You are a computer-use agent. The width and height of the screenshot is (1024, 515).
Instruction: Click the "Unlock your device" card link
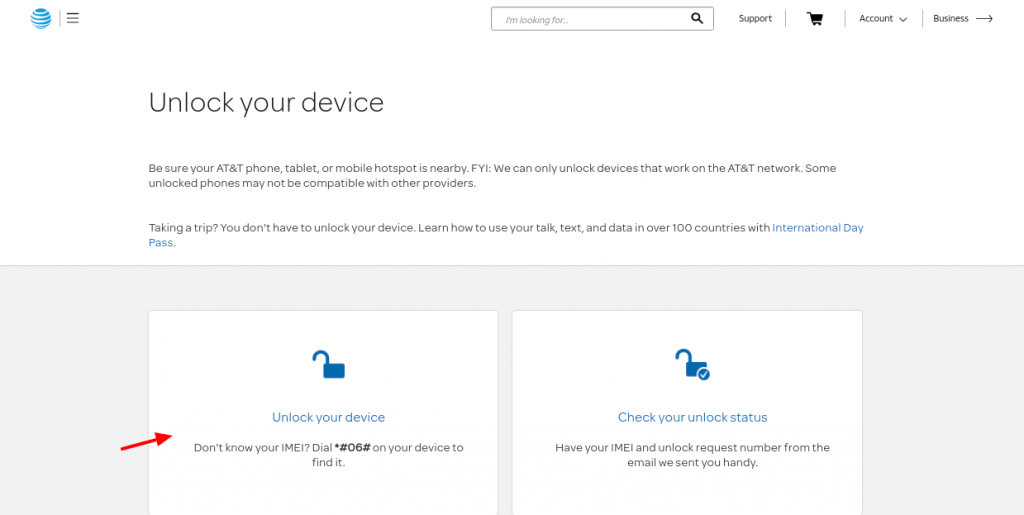328,417
